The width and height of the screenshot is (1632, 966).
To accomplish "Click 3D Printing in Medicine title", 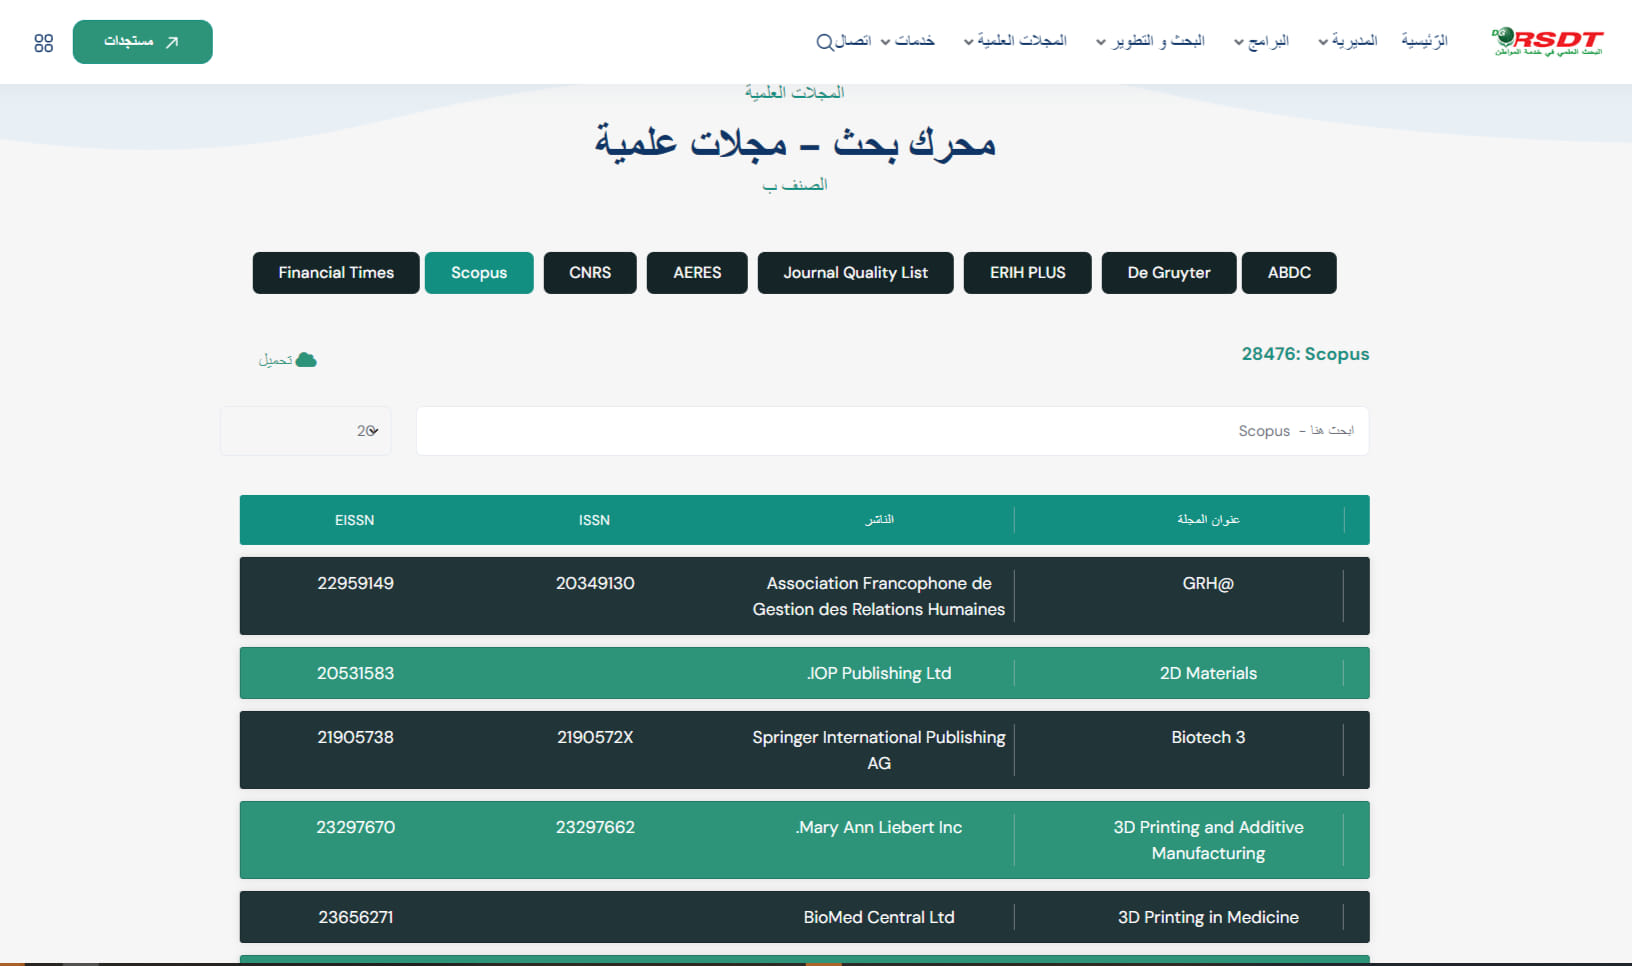I will coord(1208,917).
